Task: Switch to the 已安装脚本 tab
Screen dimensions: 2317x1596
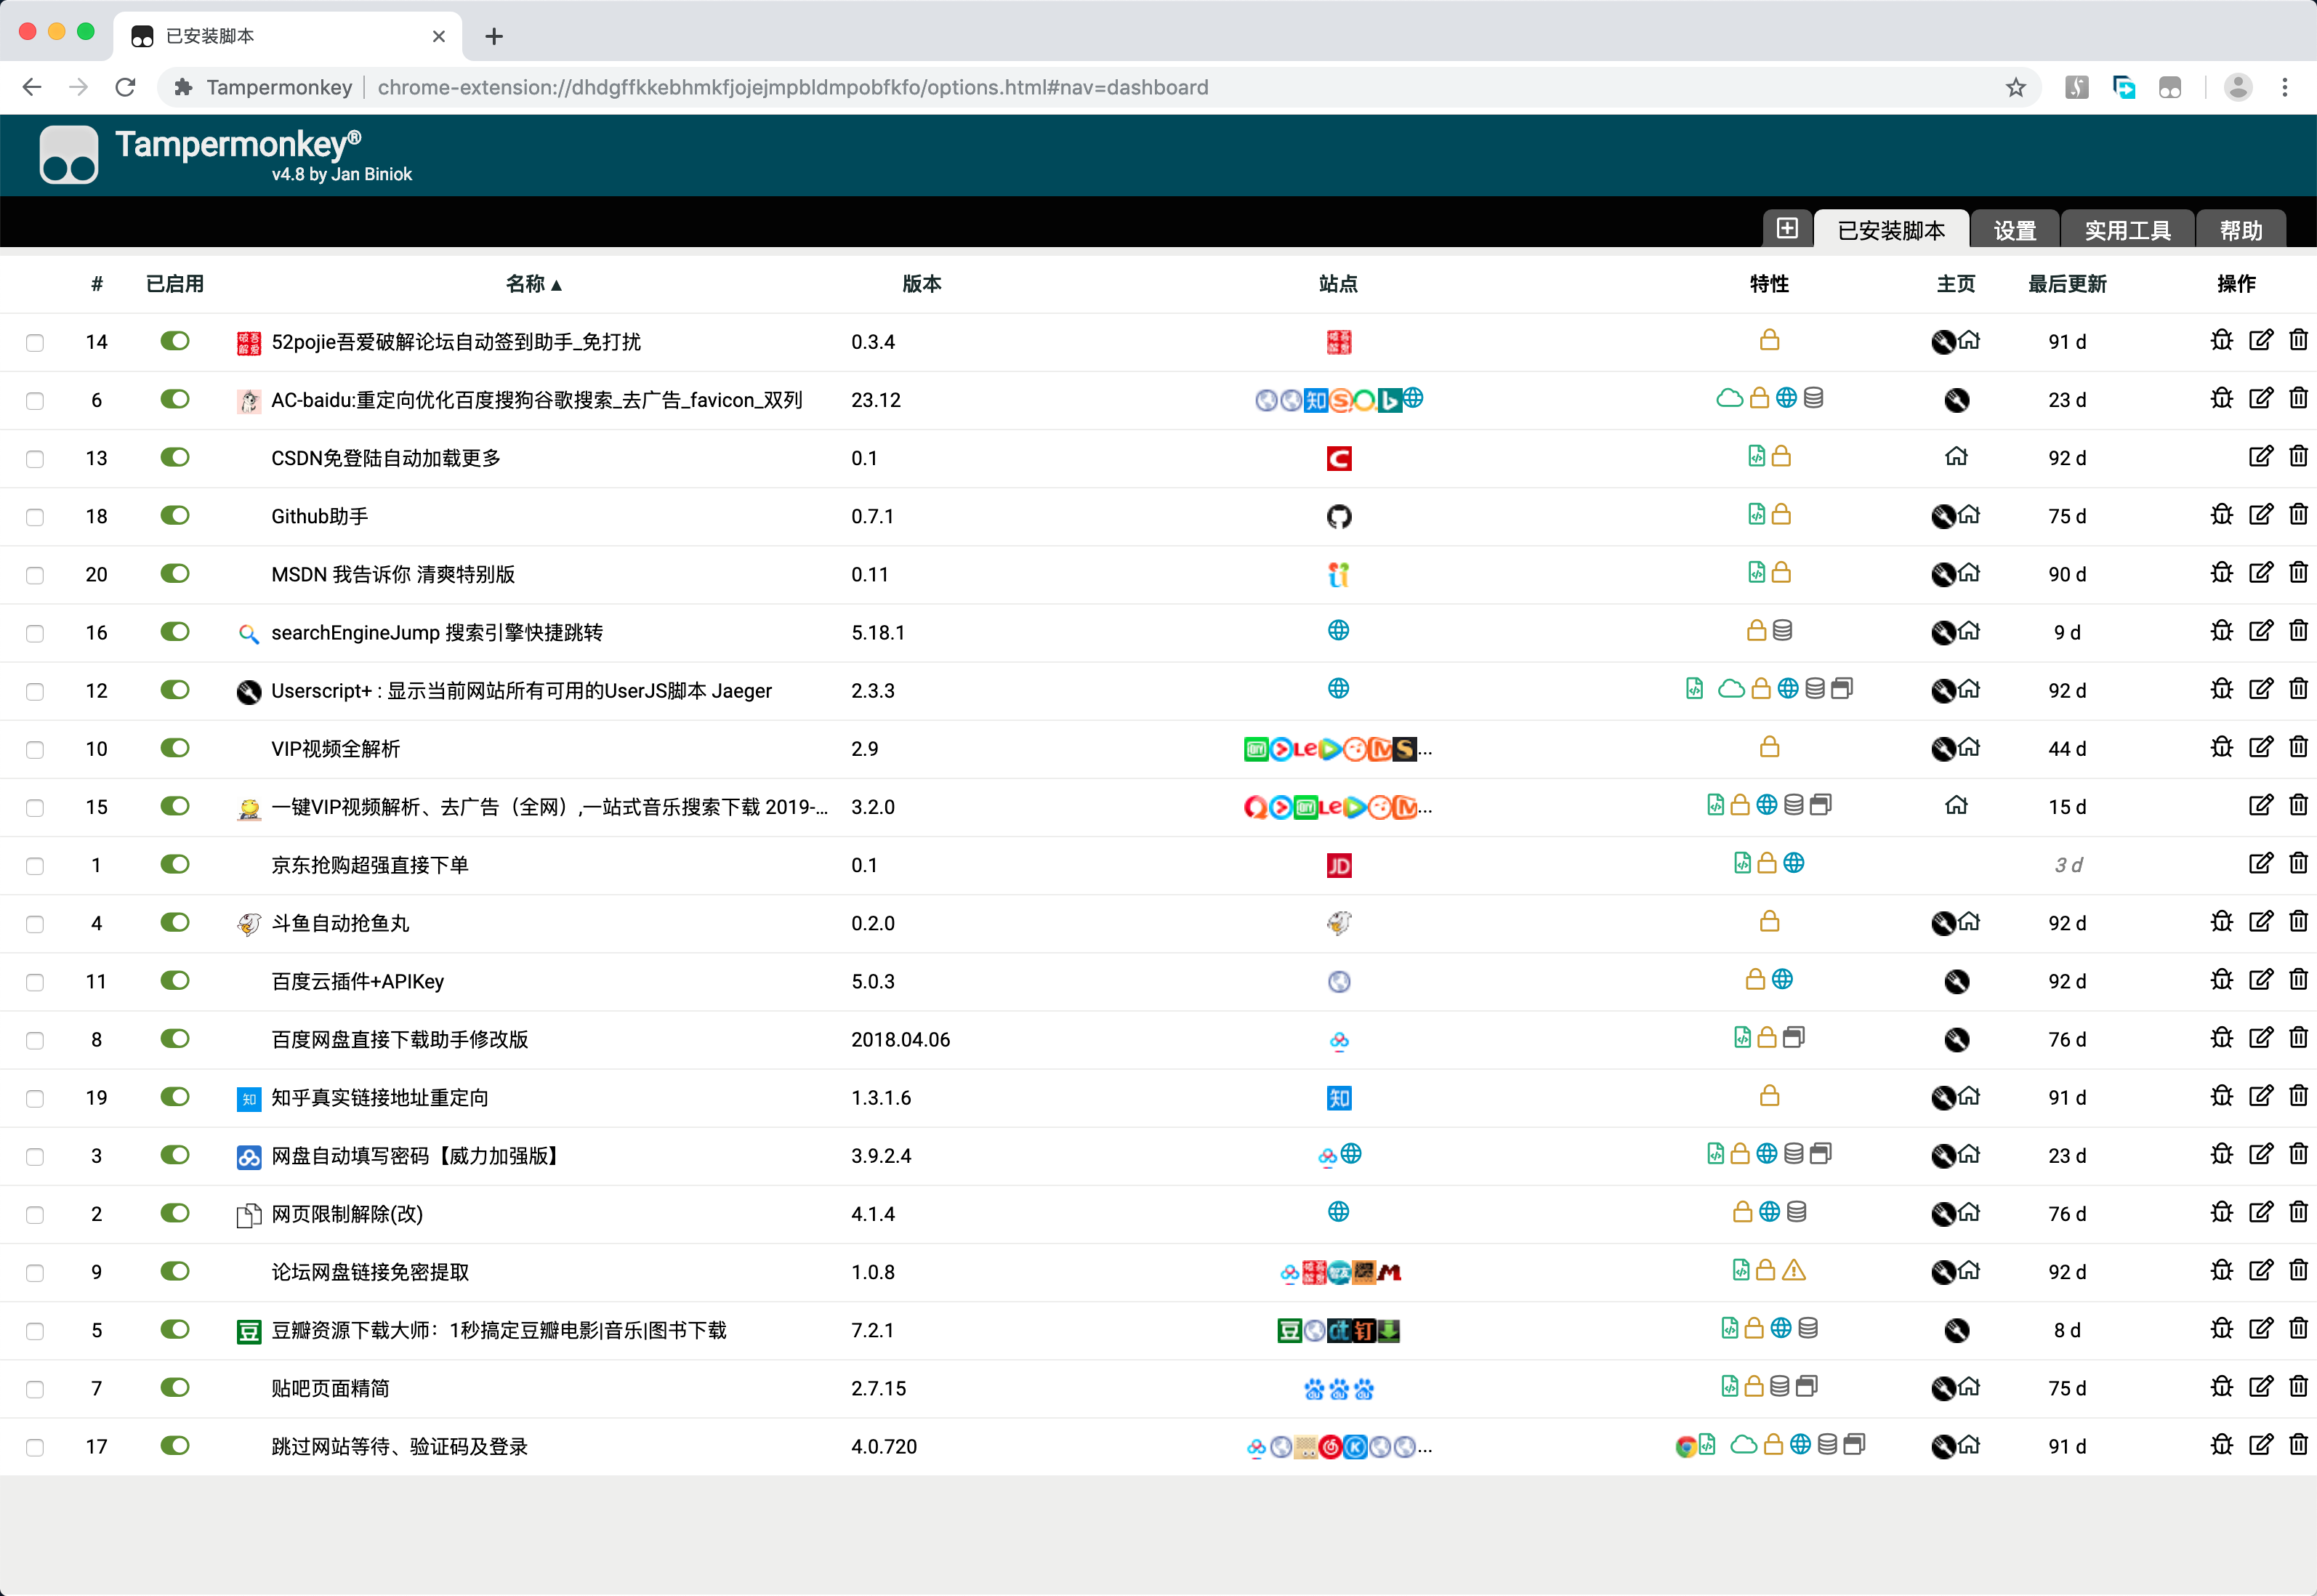Action: pyautogui.click(x=1891, y=230)
